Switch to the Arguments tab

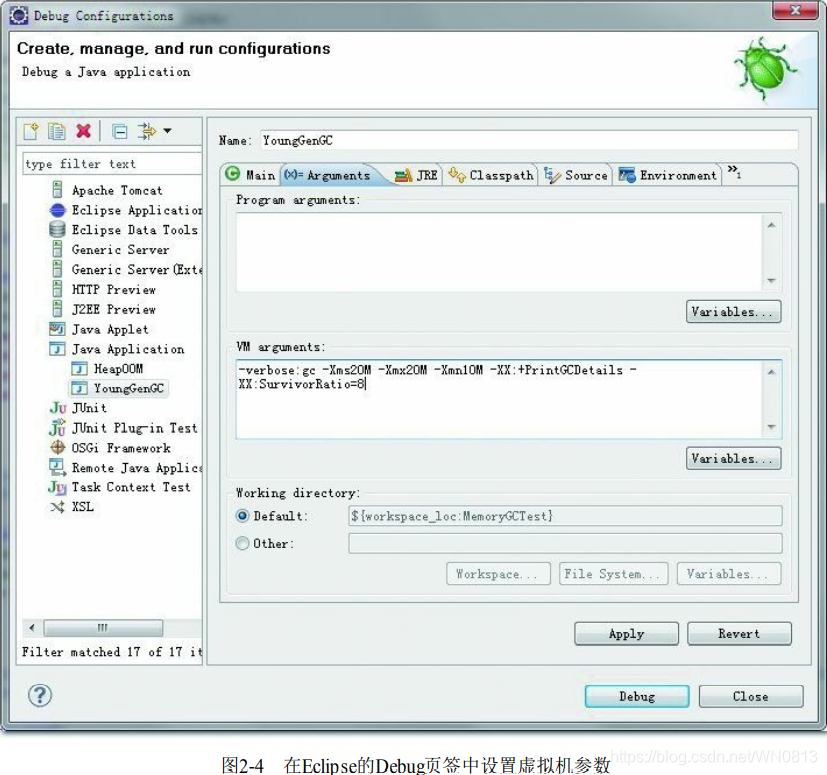coord(327,175)
